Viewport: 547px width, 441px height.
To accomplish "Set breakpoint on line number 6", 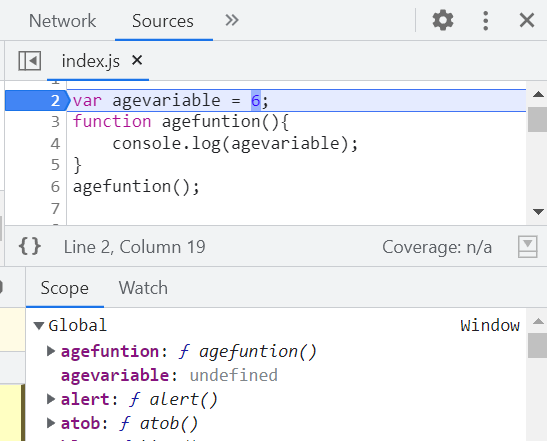I will tap(55, 187).
